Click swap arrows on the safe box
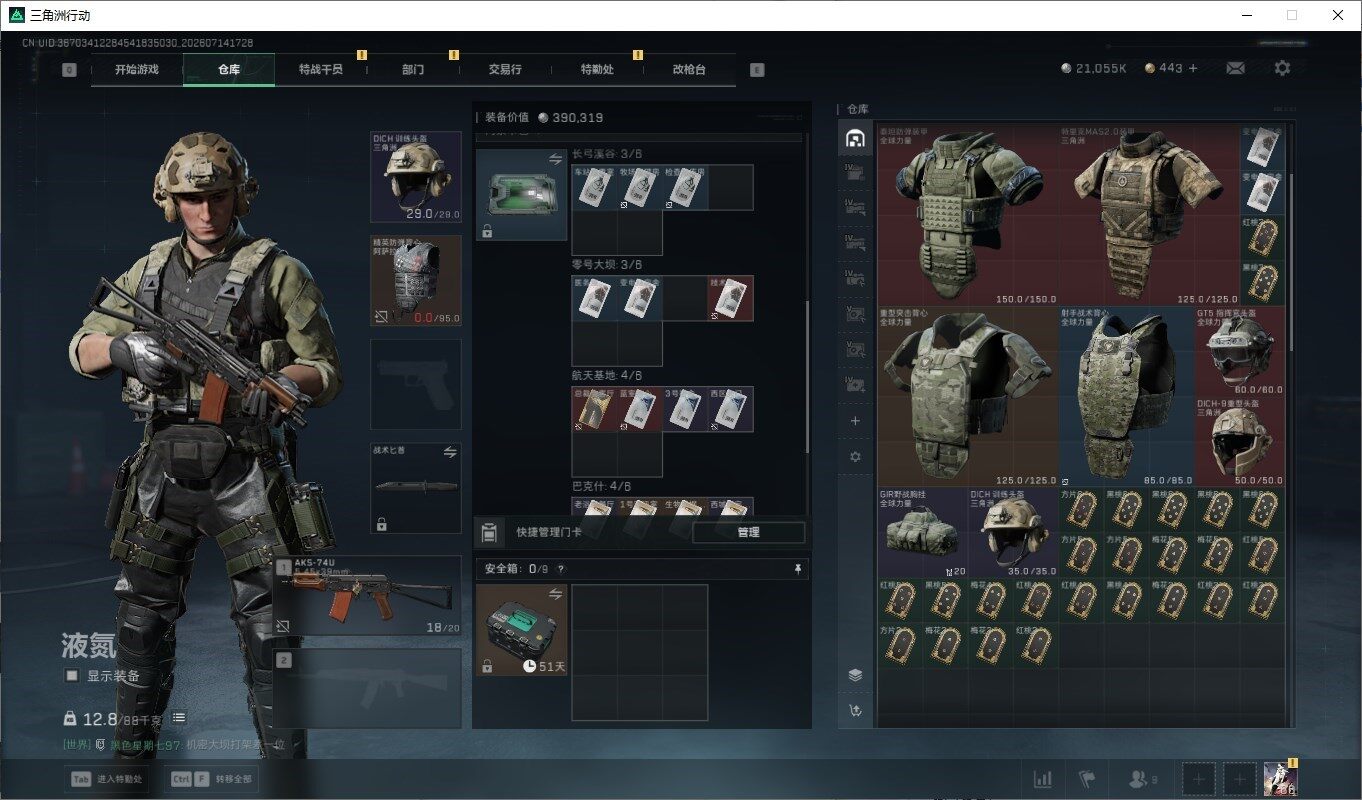 (x=555, y=594)
